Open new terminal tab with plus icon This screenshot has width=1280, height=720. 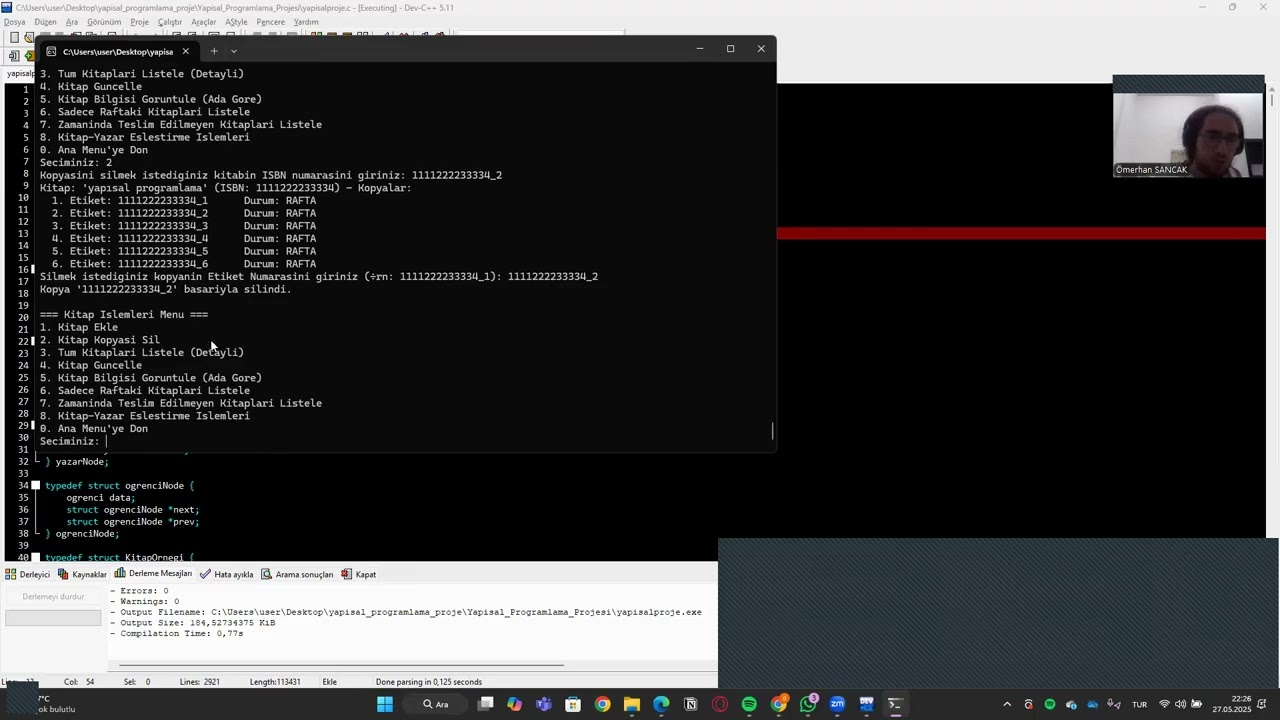pos(213,51)
